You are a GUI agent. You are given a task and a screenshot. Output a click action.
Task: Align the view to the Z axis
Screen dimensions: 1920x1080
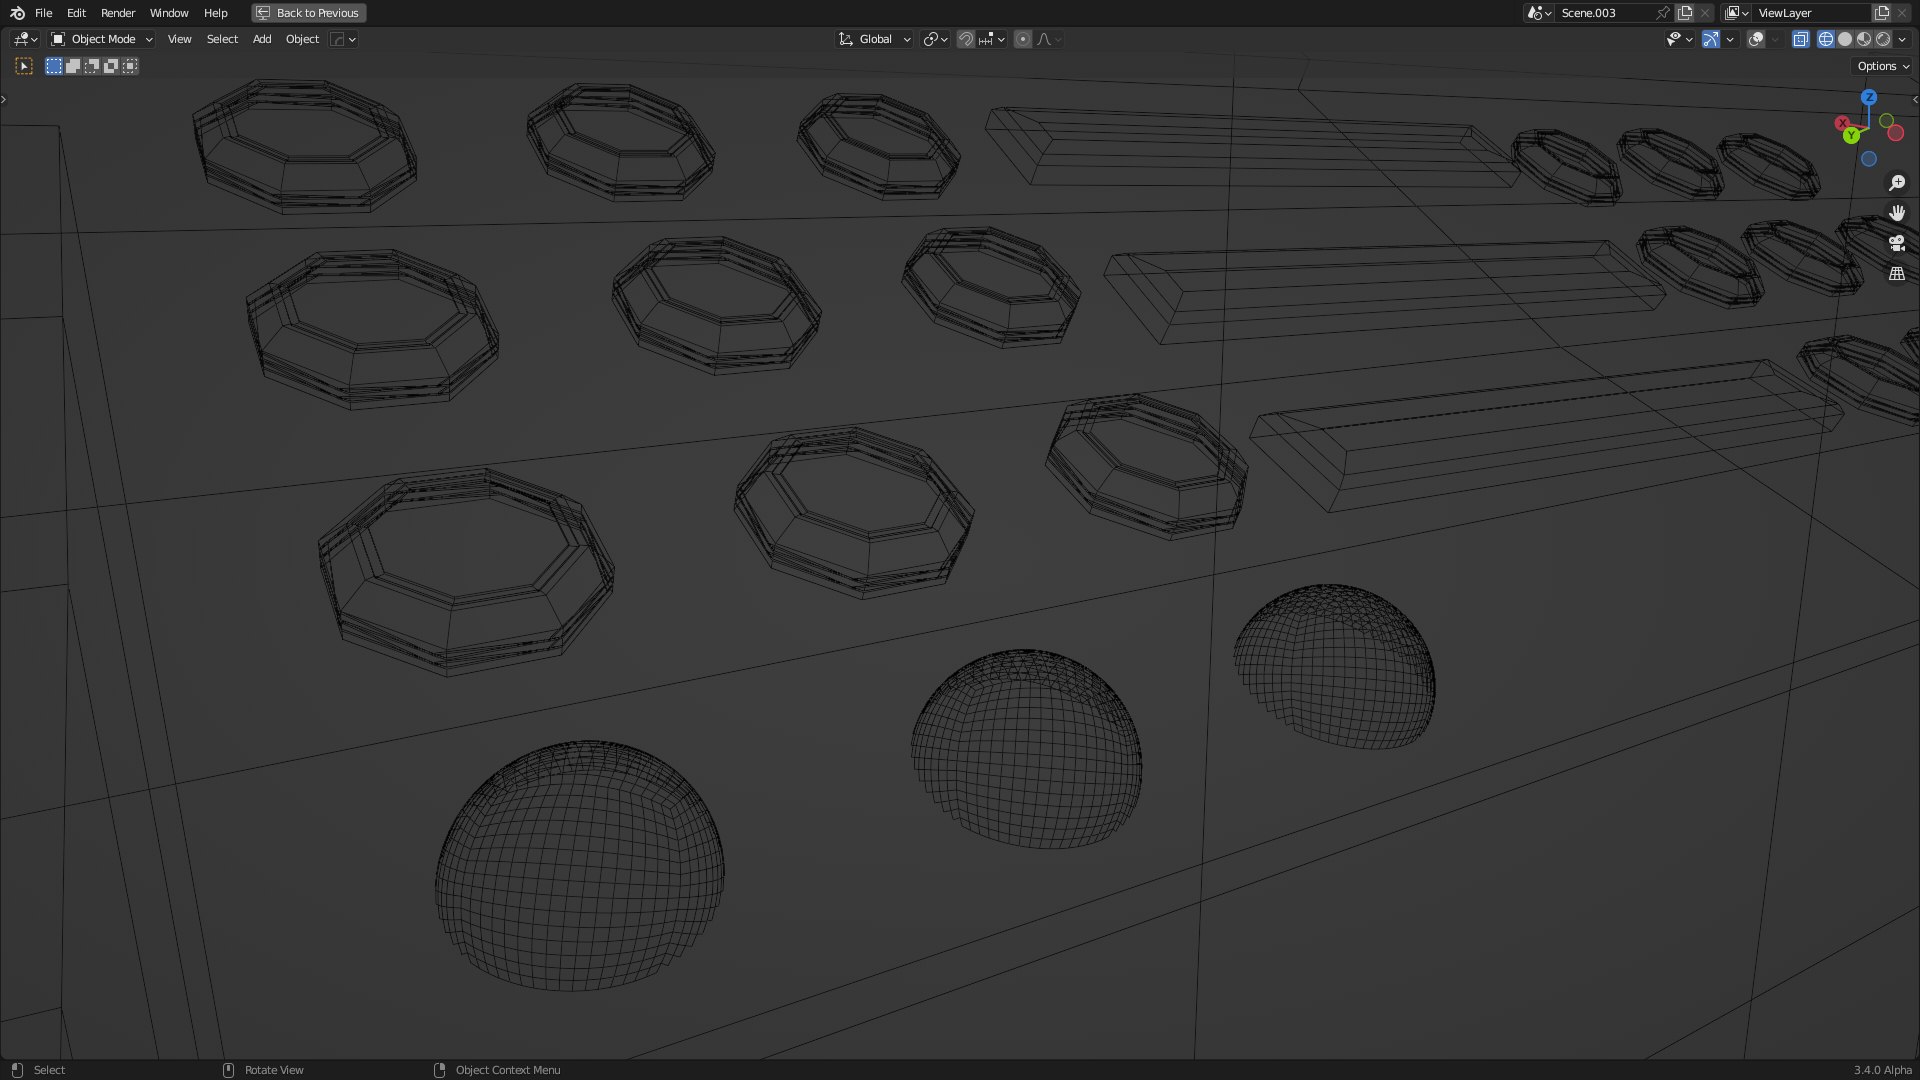click(1869, 97)
